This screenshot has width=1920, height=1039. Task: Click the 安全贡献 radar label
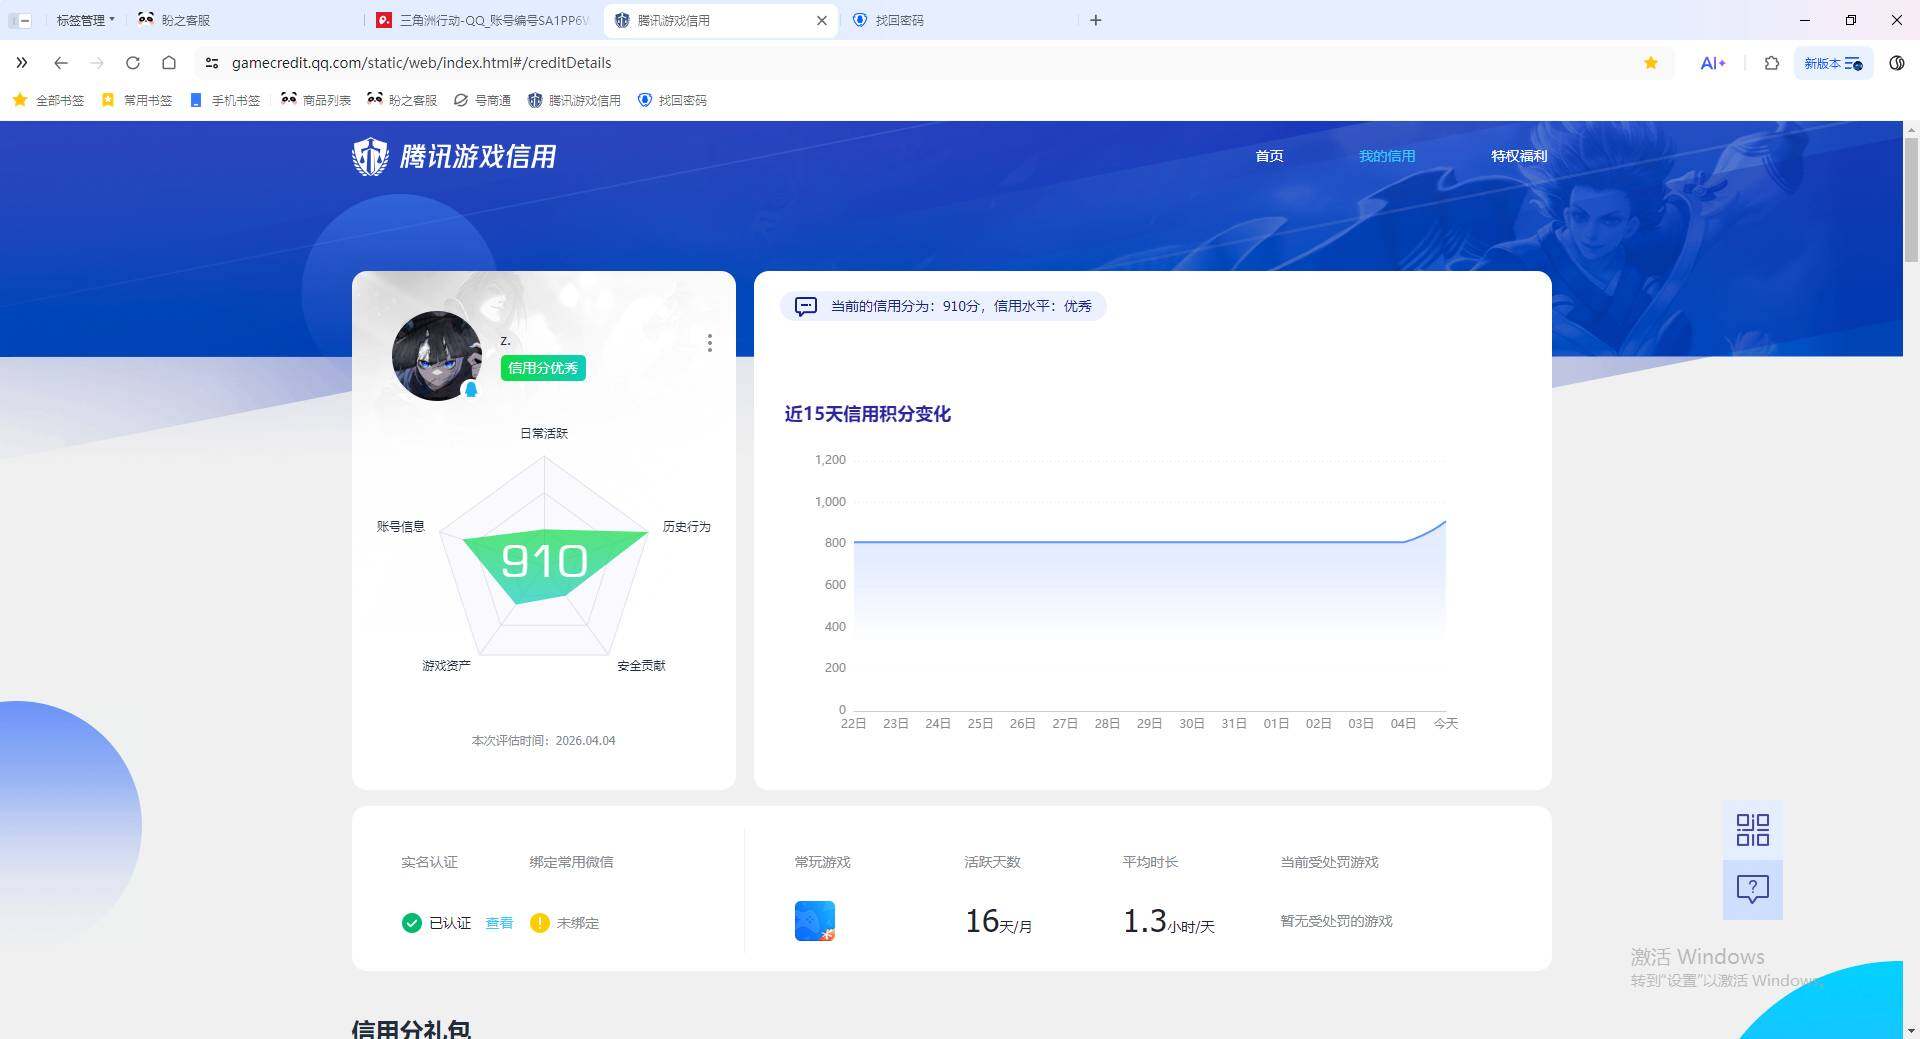[641, 665]
